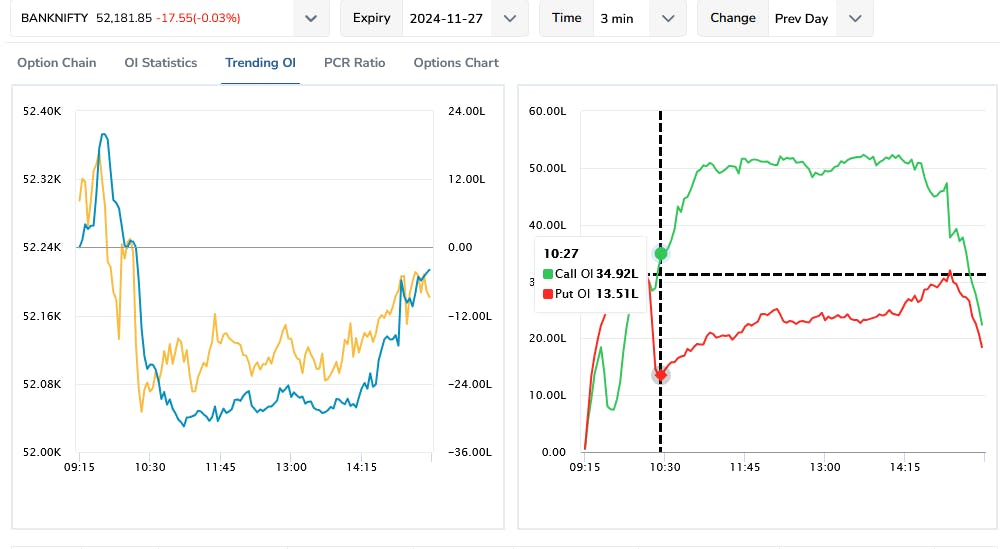
Task: Select the Trending OI tab
Action: [x=260, y=63]
